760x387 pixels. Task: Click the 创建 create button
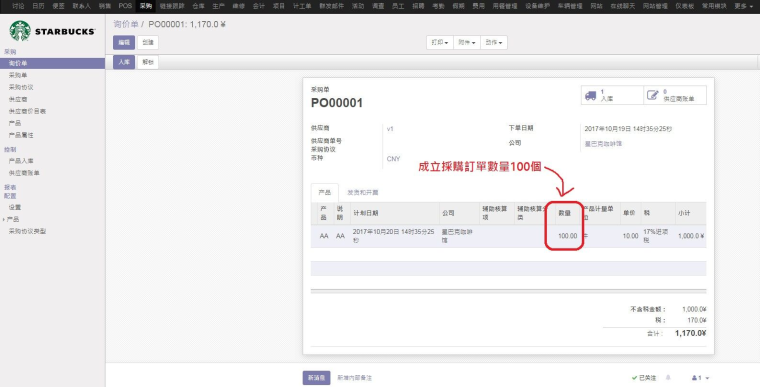coord(148,43)
